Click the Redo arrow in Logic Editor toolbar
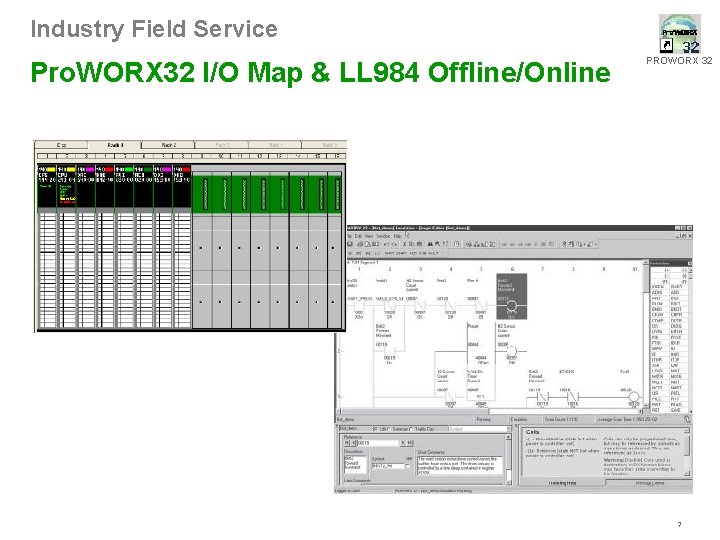The width and height of the screenshot is (720, 540). pos(394,244)
